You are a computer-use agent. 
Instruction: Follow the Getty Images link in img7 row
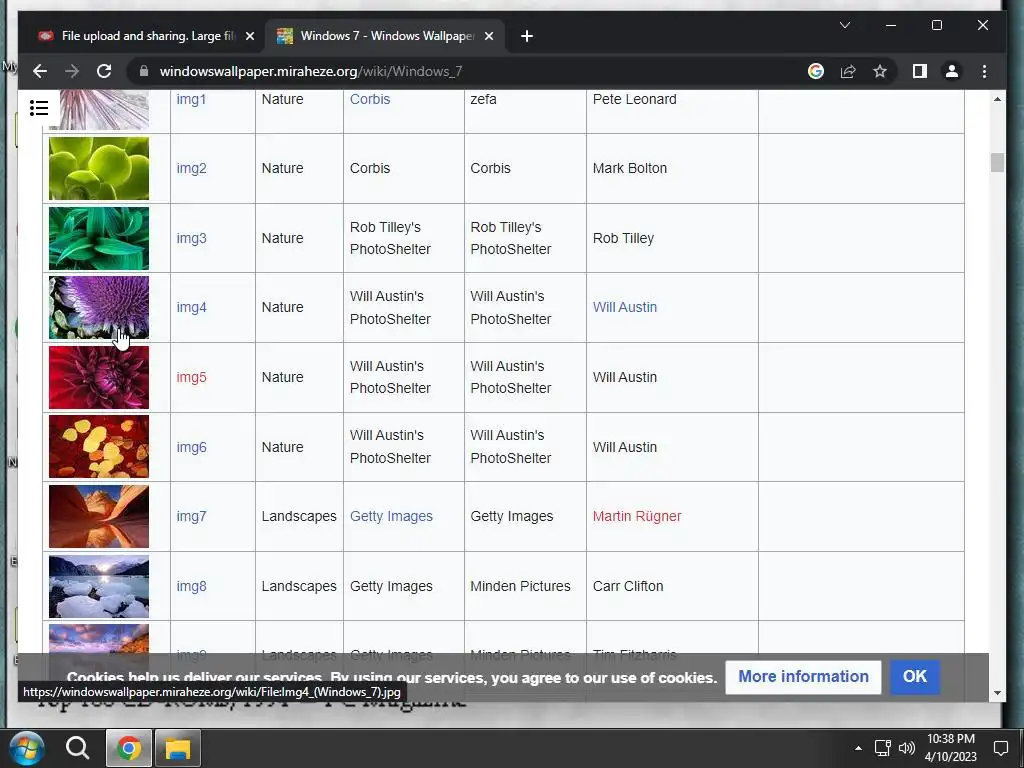pos(391,516)
